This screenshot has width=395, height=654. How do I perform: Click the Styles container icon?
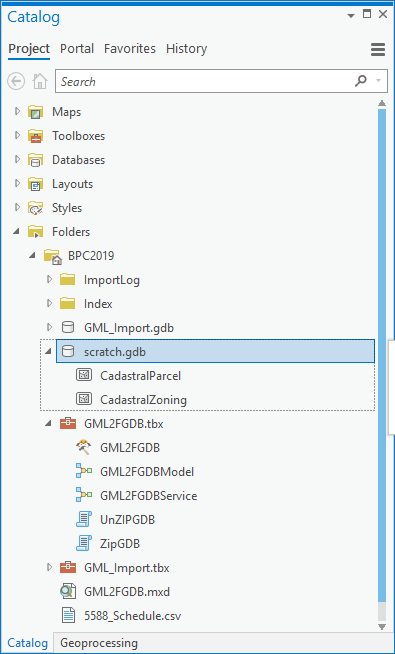tap(35, 208)
